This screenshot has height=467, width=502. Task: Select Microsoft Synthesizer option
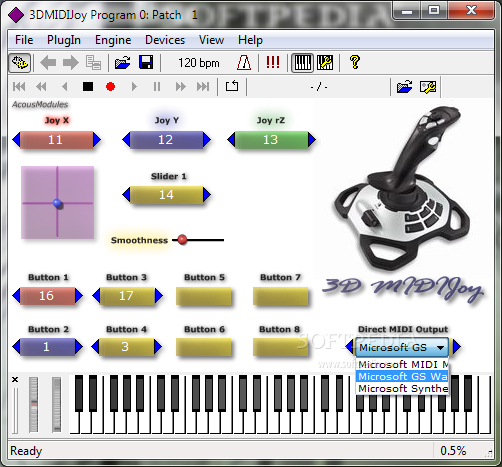(x=402, y=388)
